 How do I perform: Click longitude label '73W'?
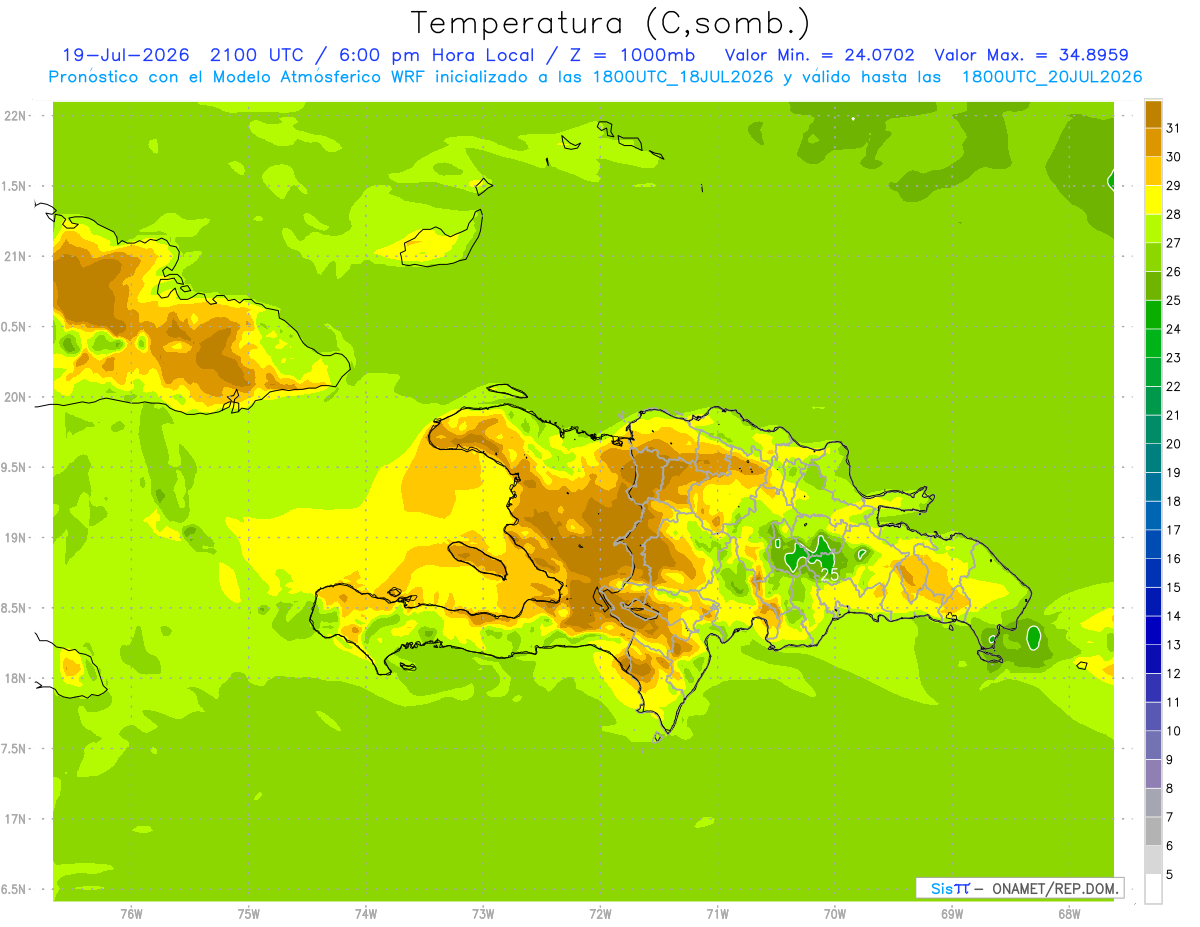tap(483, 913)
